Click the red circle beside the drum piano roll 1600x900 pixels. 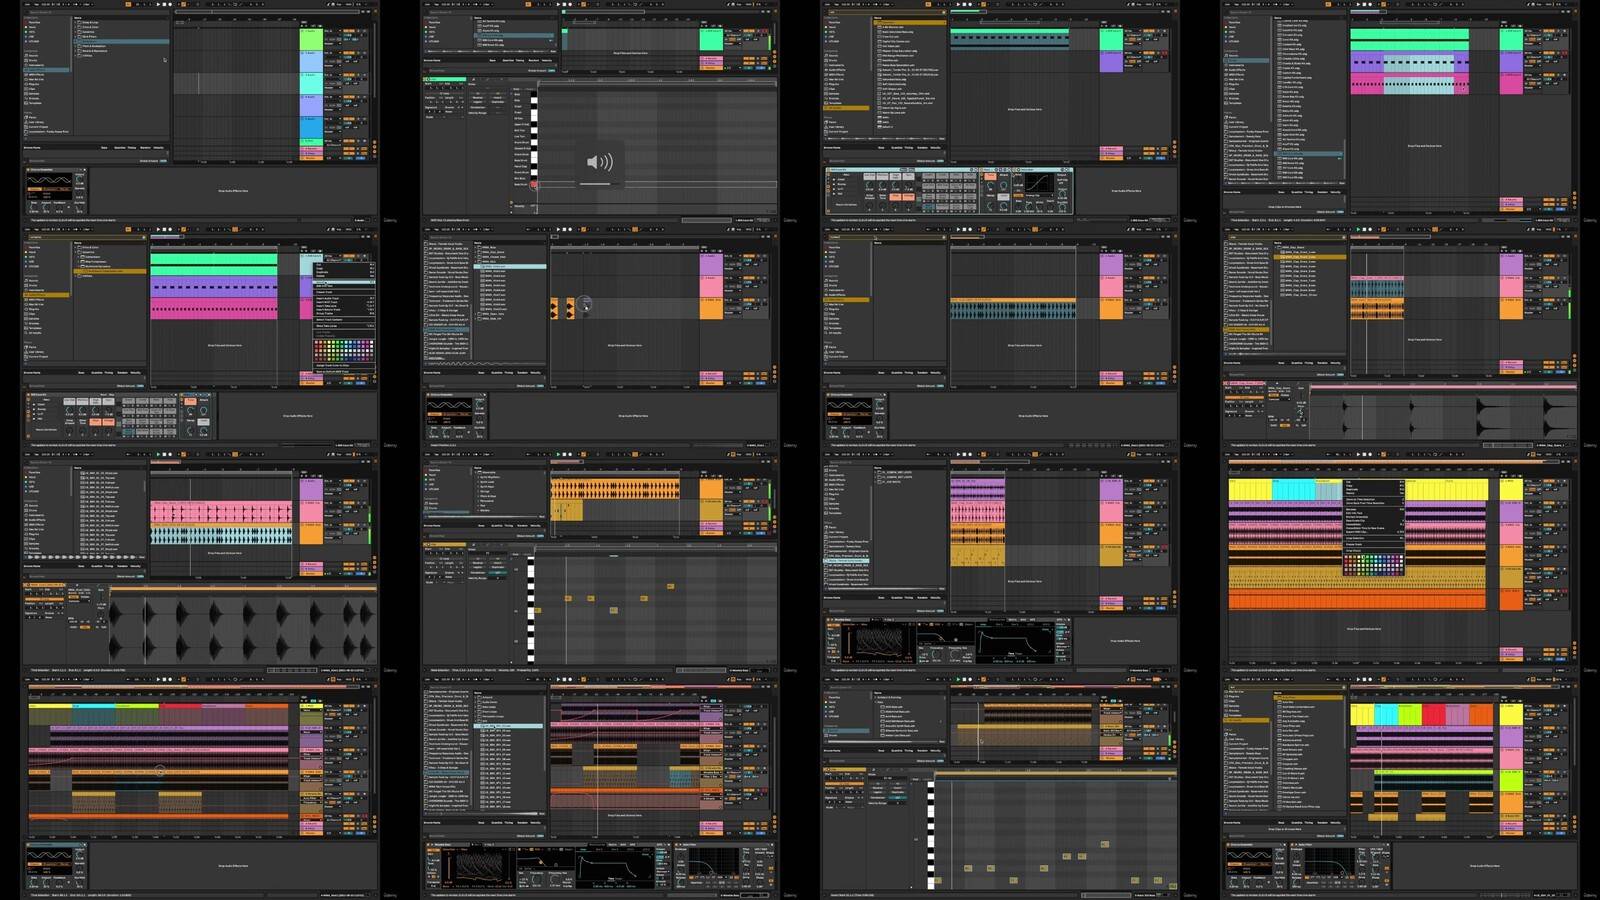(x=534, y=184)
